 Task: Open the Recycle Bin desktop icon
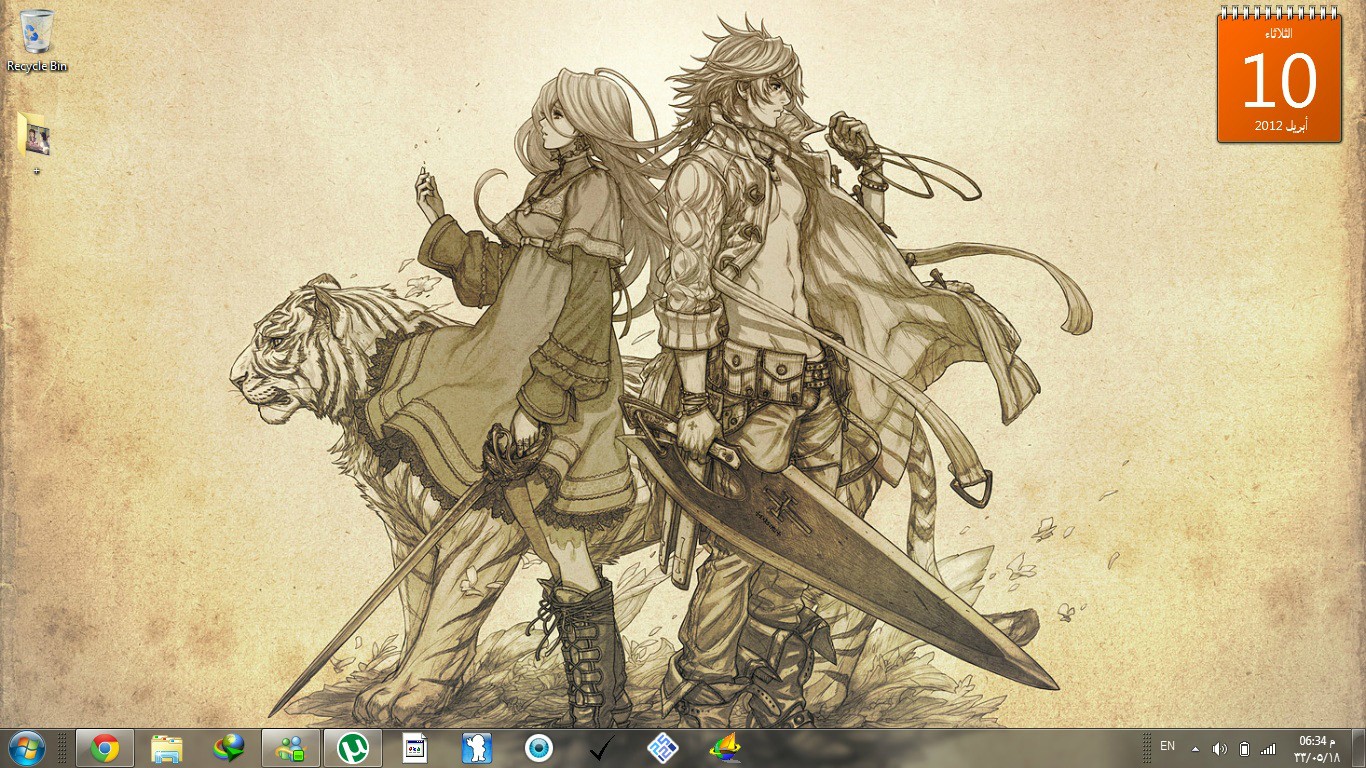pyautogui.click(x=37, y=40)
